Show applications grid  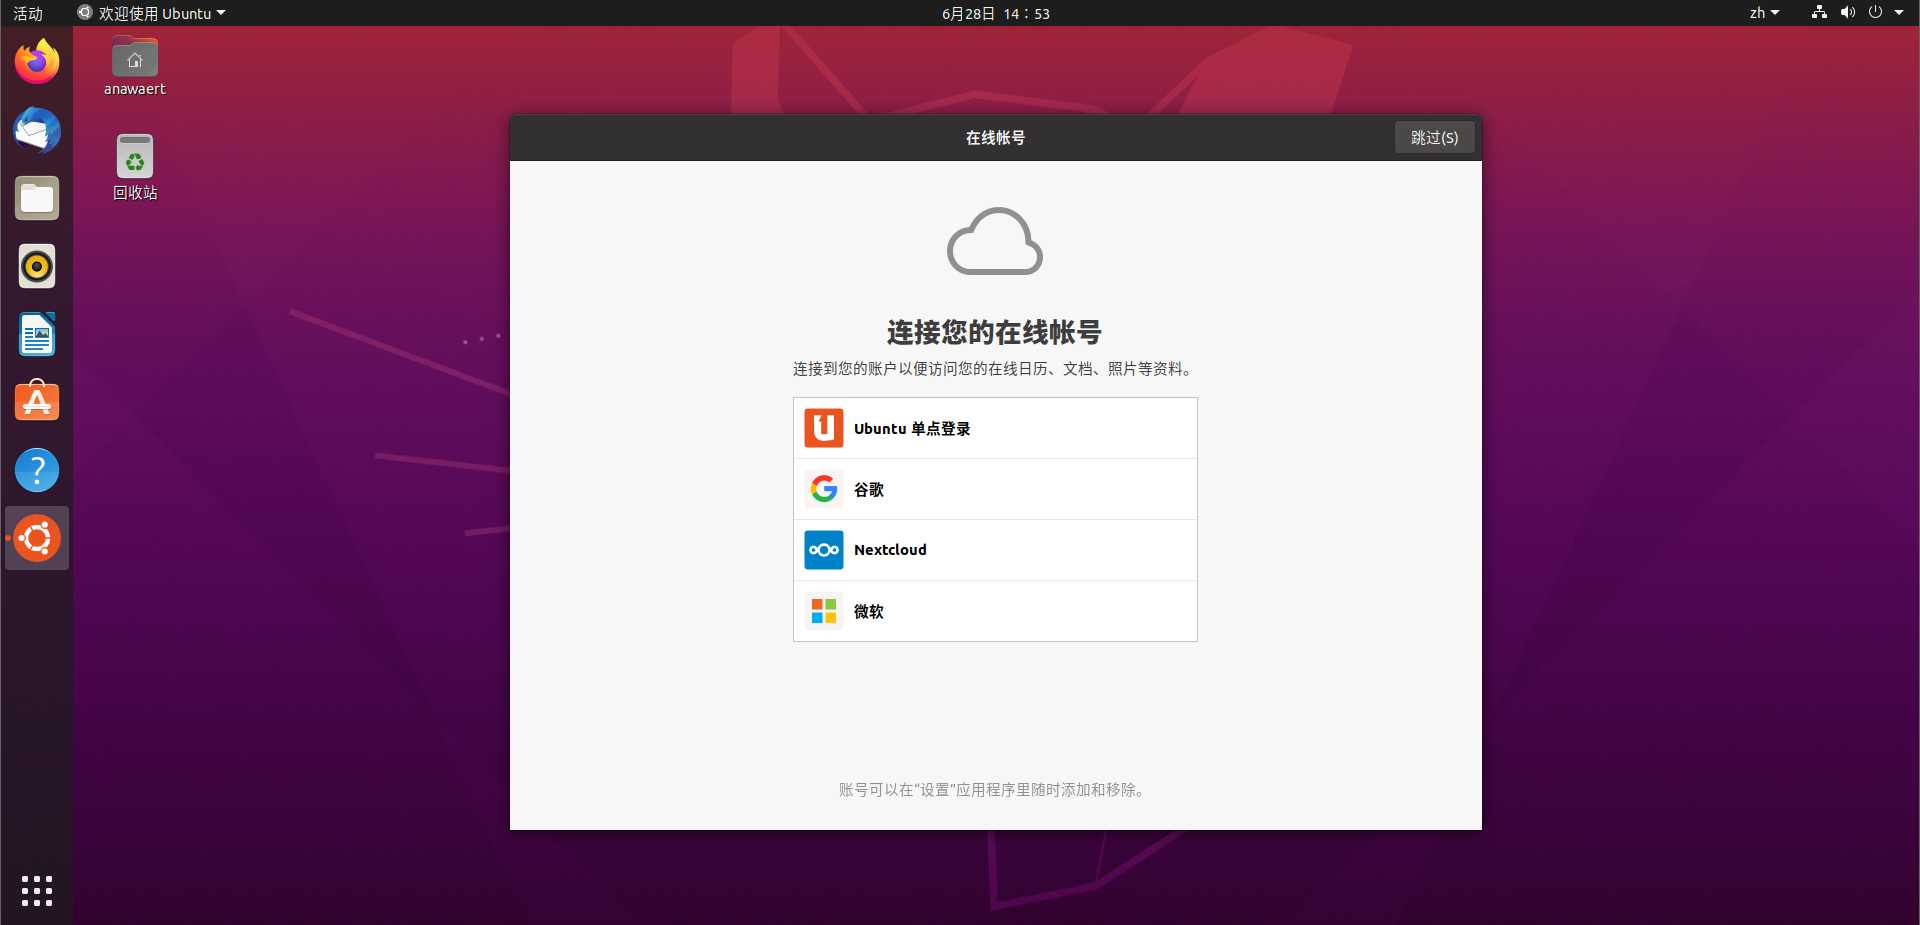(x=37, y=890)
